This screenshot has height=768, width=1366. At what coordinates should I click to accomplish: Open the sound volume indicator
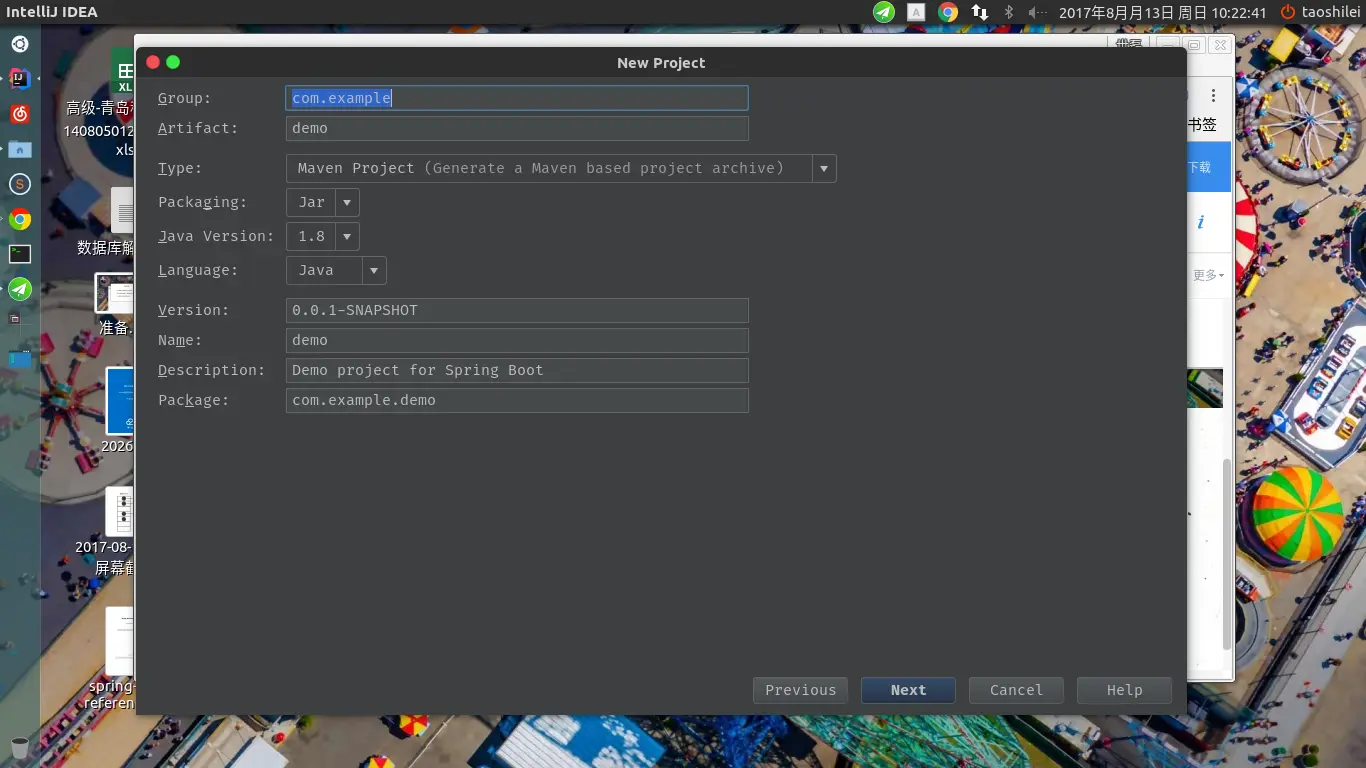(x=1038, y=12)
